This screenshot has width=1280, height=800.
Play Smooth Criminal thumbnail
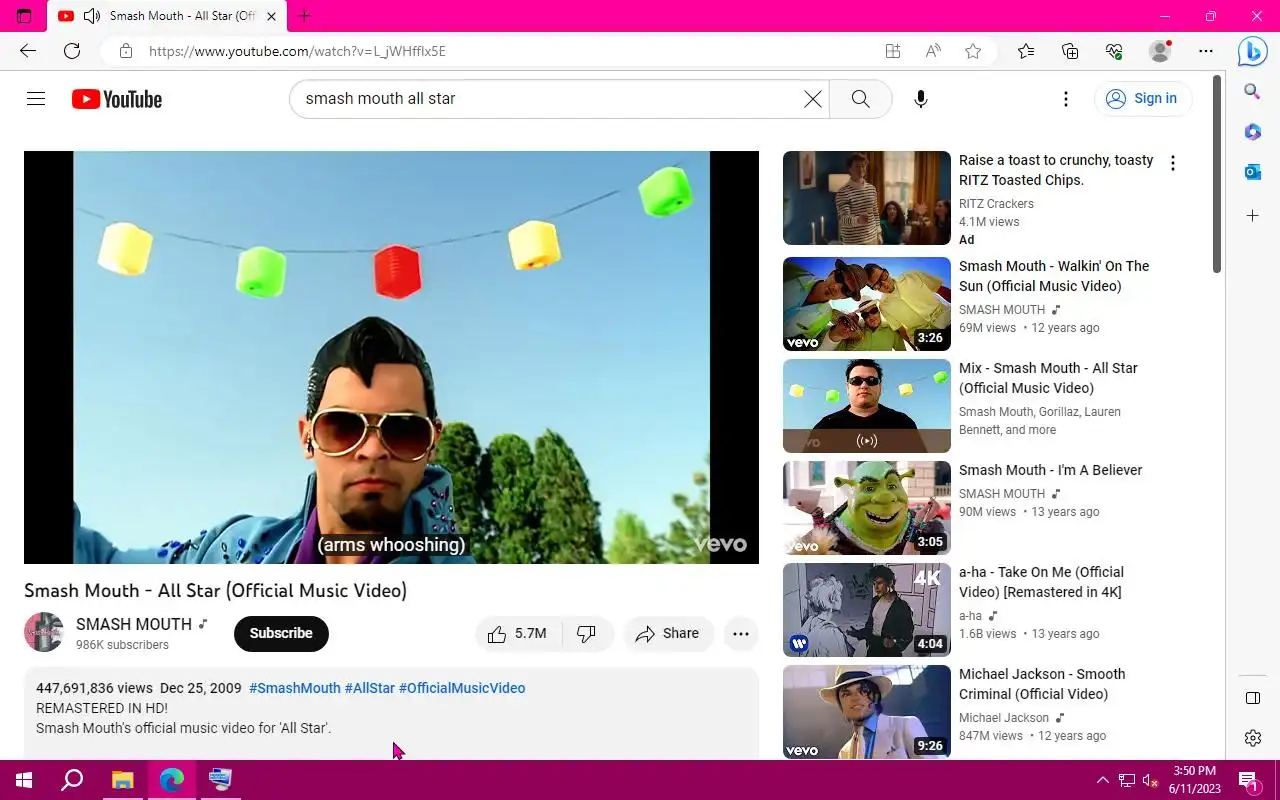[867, 712]
